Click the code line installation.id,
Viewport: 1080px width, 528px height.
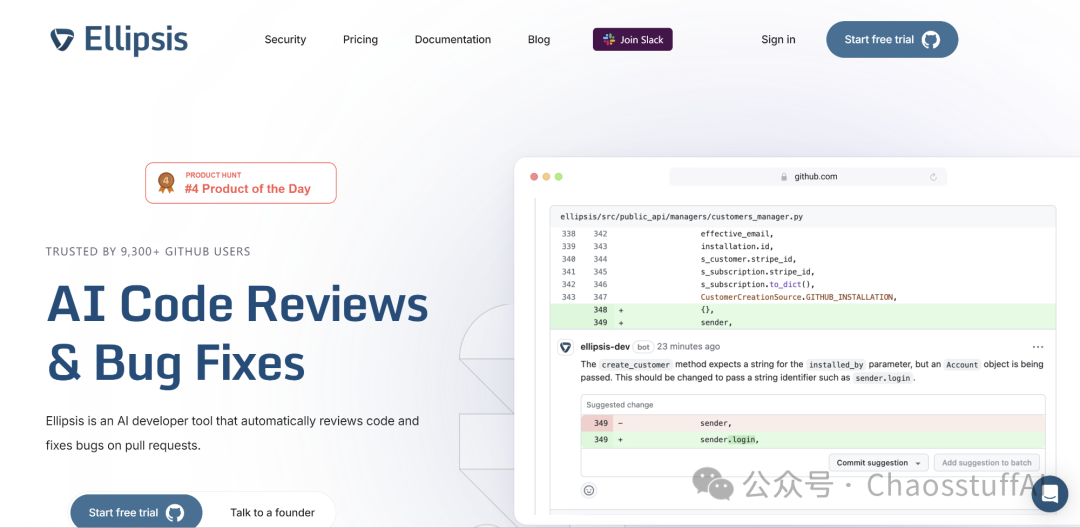point(738,246)
